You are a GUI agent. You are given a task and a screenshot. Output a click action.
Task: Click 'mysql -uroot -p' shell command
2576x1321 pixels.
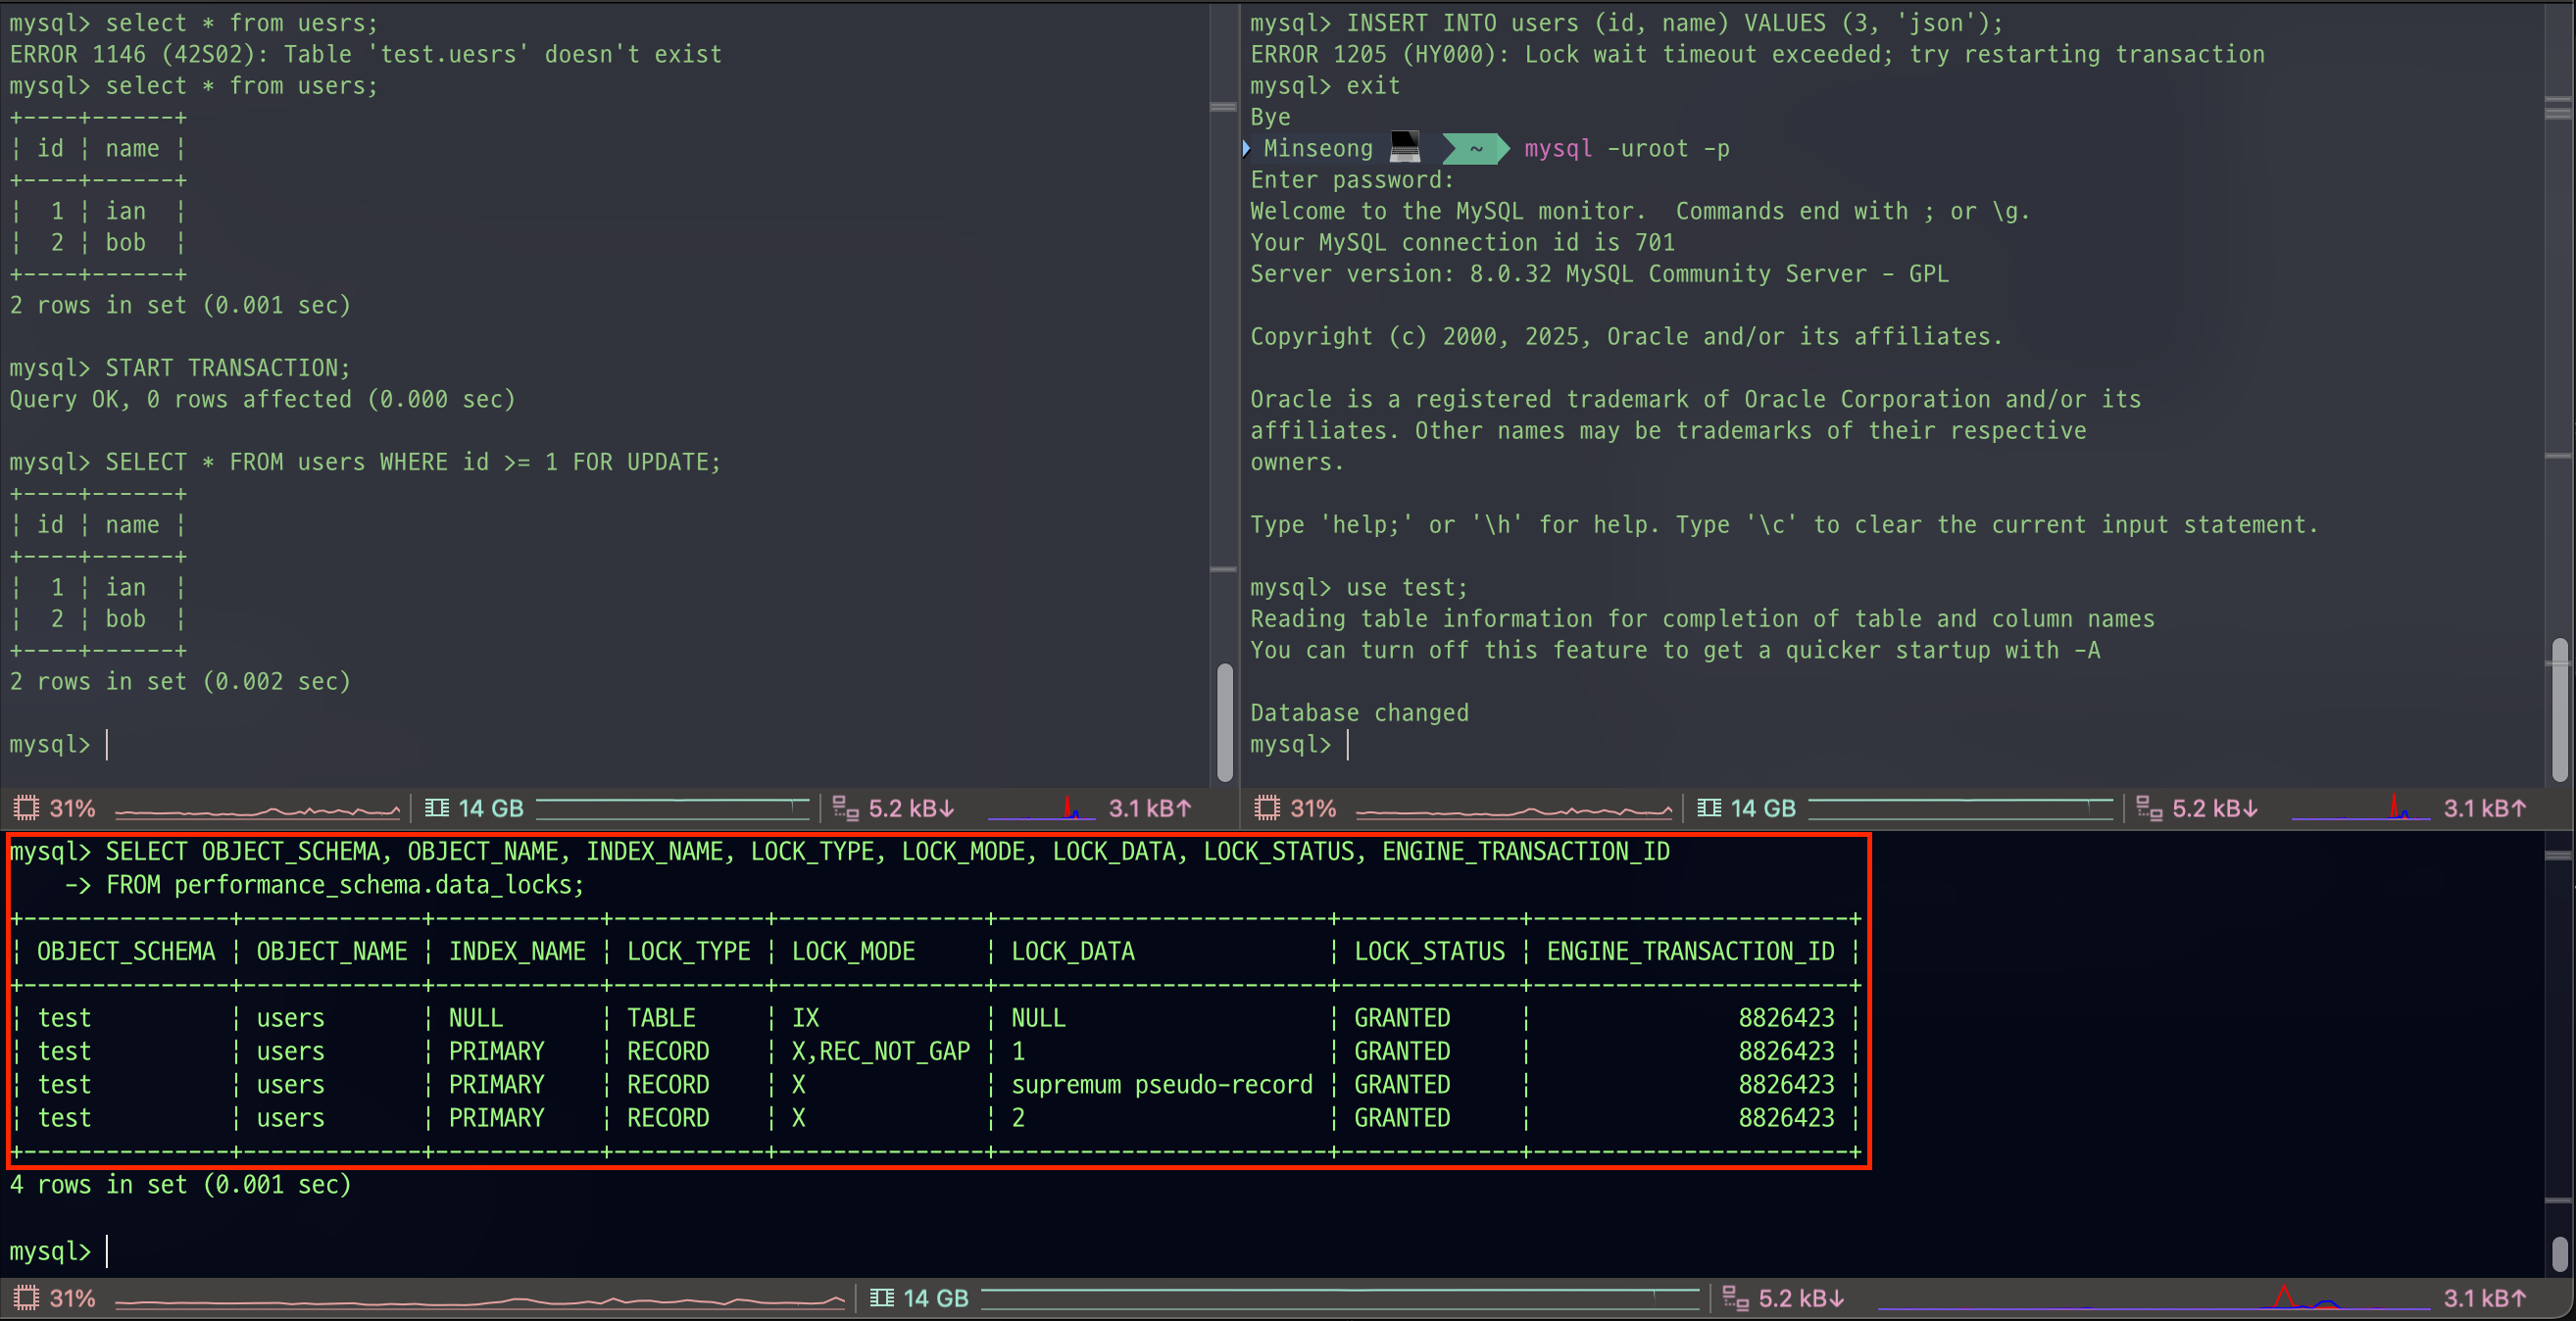(1627, 149)
